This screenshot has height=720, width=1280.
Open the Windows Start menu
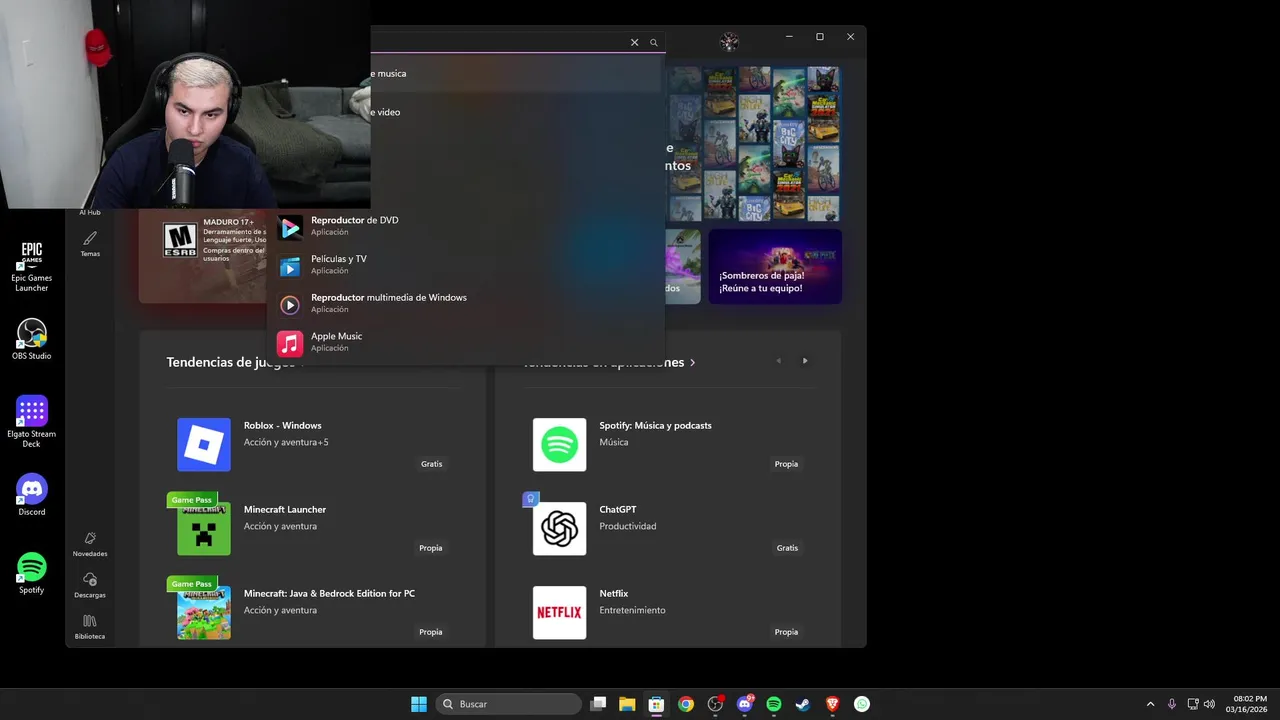(419, 704)
